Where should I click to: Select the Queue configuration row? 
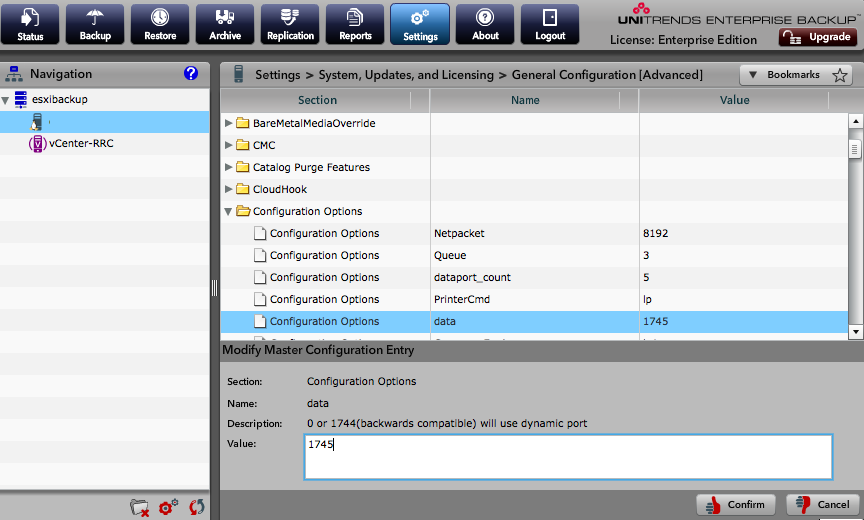pos(534,256)
